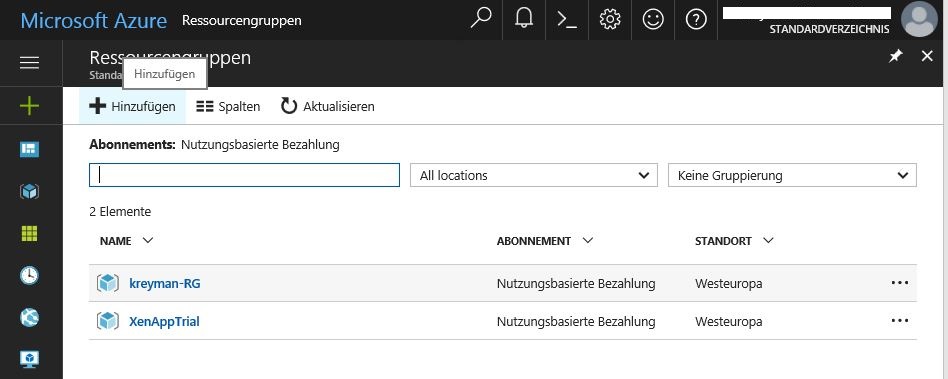This screenshot has height=379, width=948.
Task: Click the feedback smiley icon
Action: click(x=653, y=20)
